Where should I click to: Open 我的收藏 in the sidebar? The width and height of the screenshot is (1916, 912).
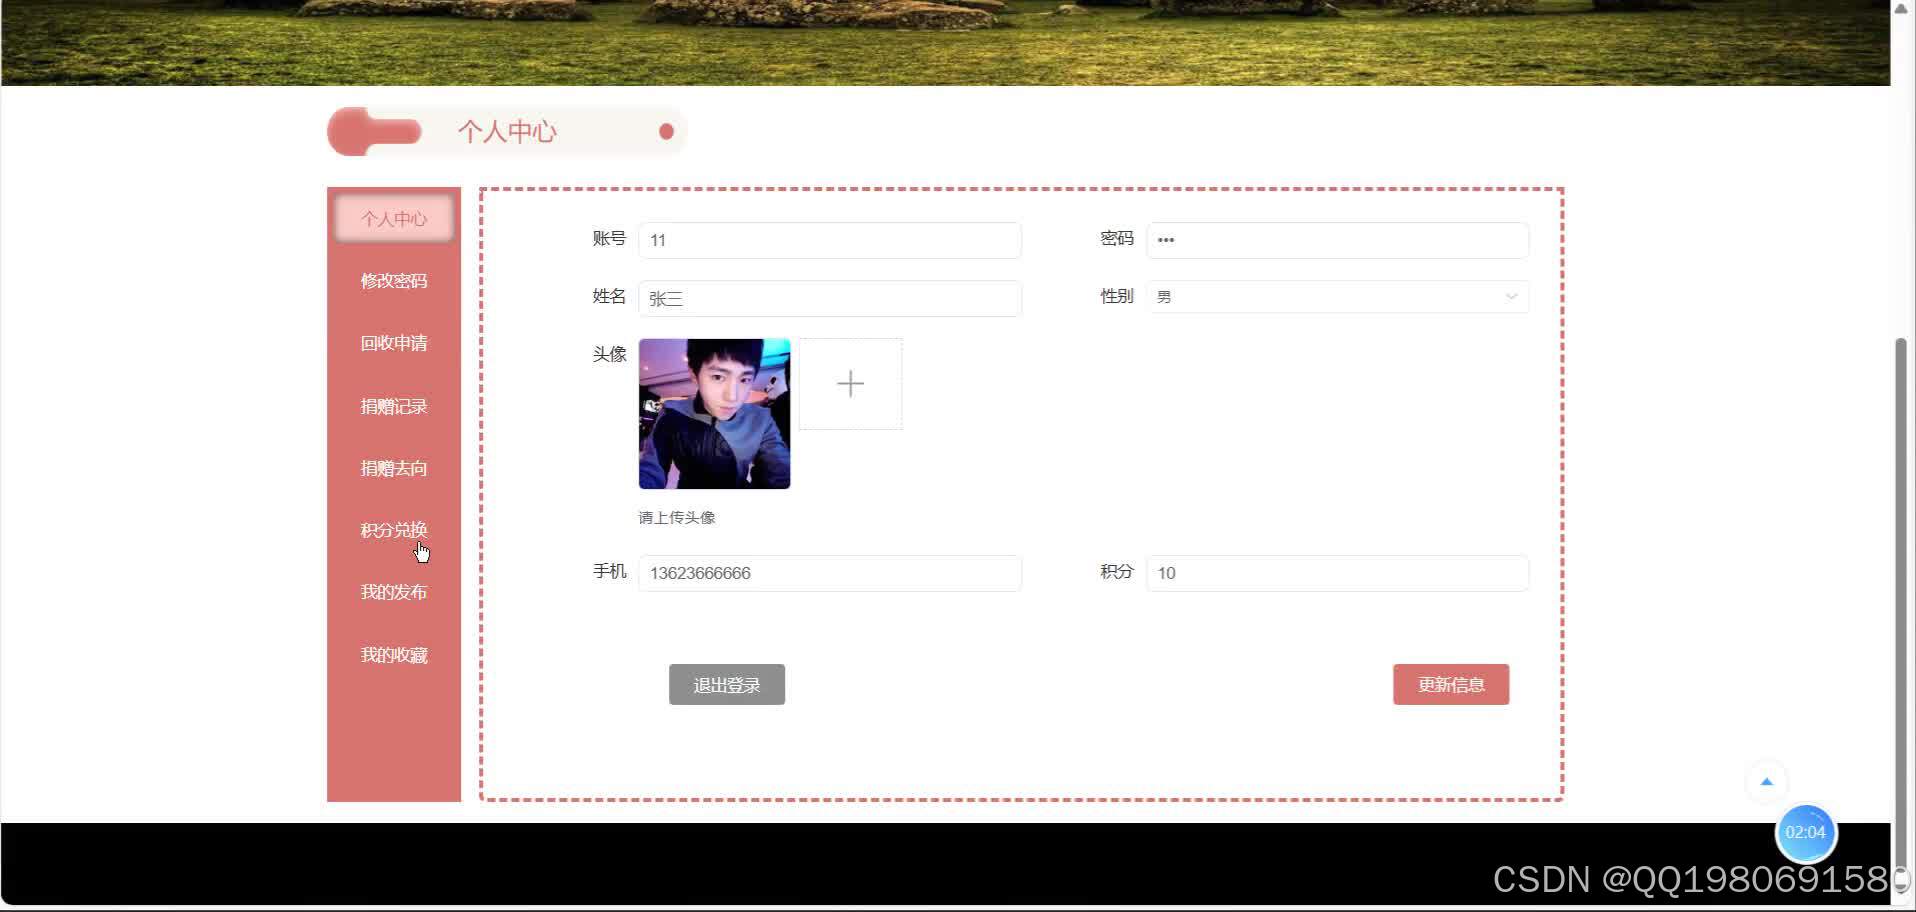point(394,655)
